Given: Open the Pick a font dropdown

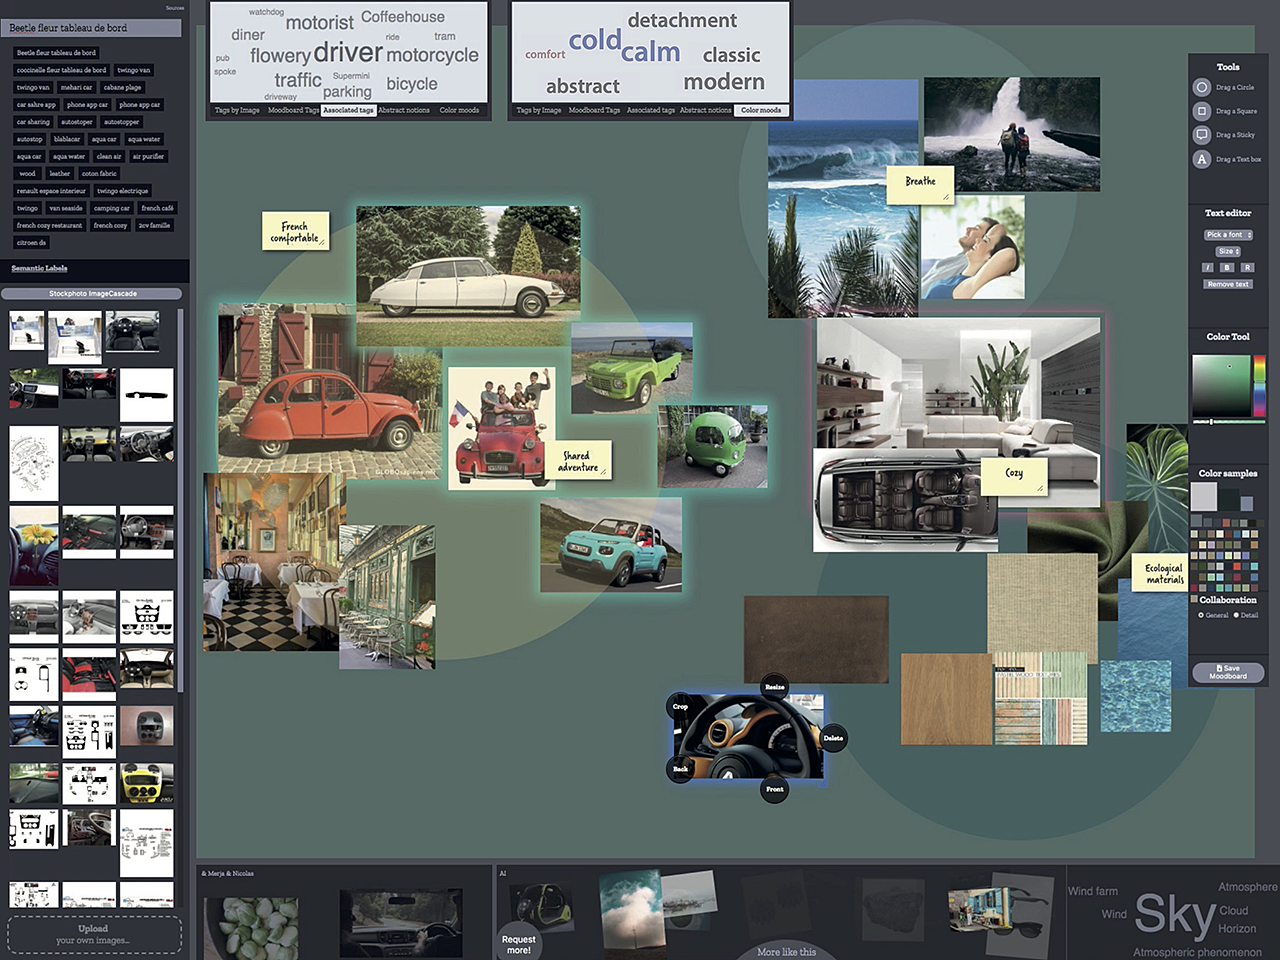Looking at the screenshot, I should tap(1228, 235).
